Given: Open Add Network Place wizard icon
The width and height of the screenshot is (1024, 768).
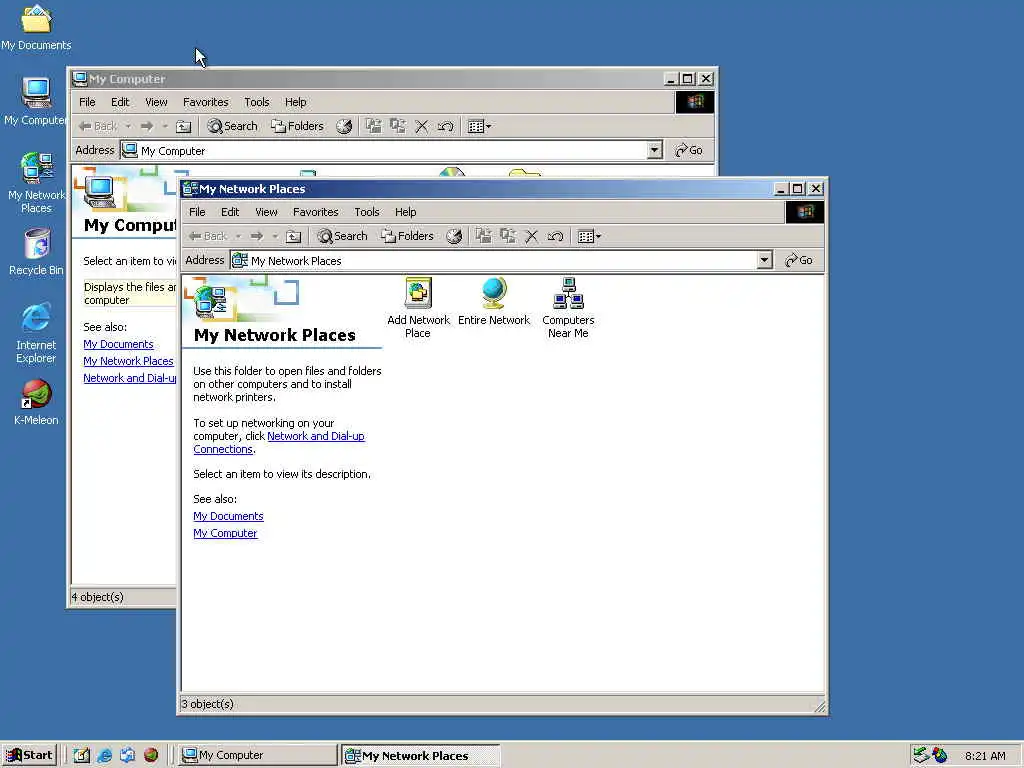Looking at the screenshot, I should click(x=418, y=308).
